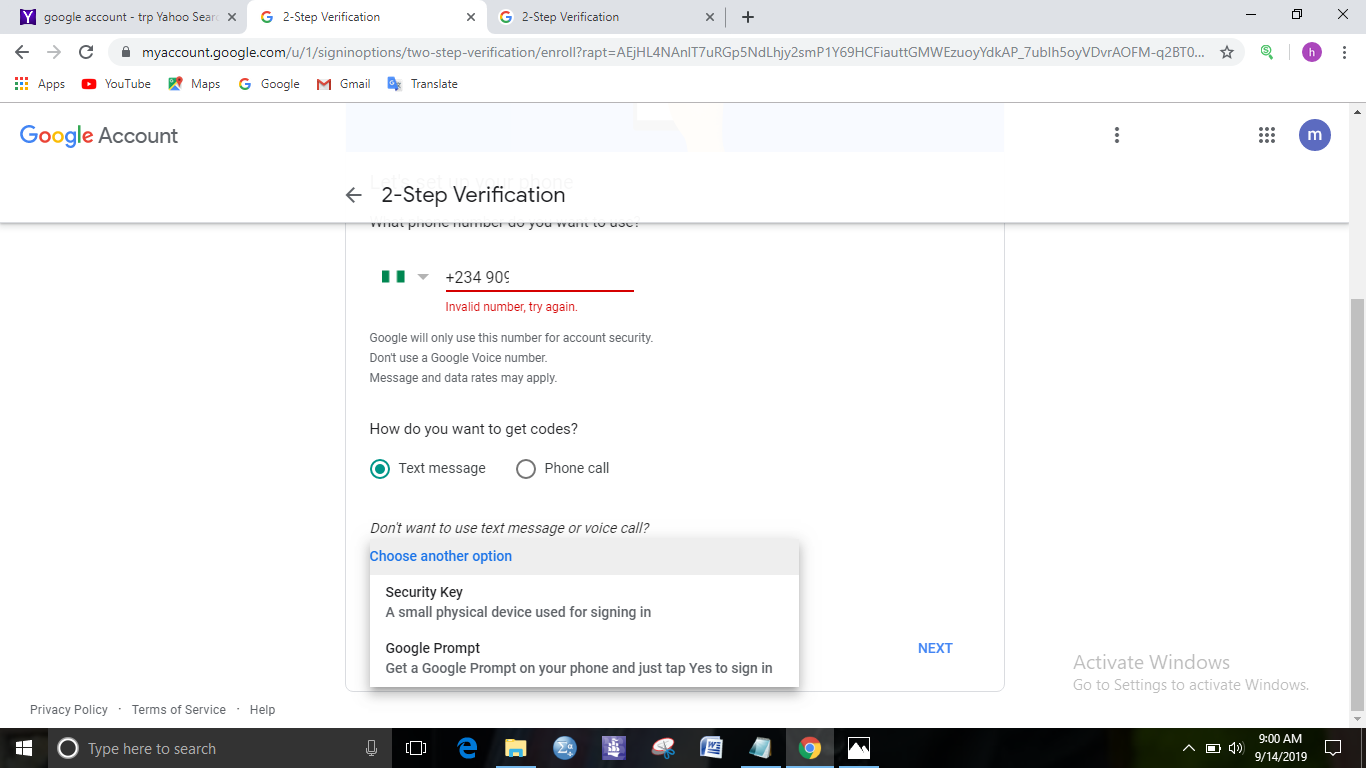1366x768 pixels.
Task: Open the Help link
Action: [263, 709]
